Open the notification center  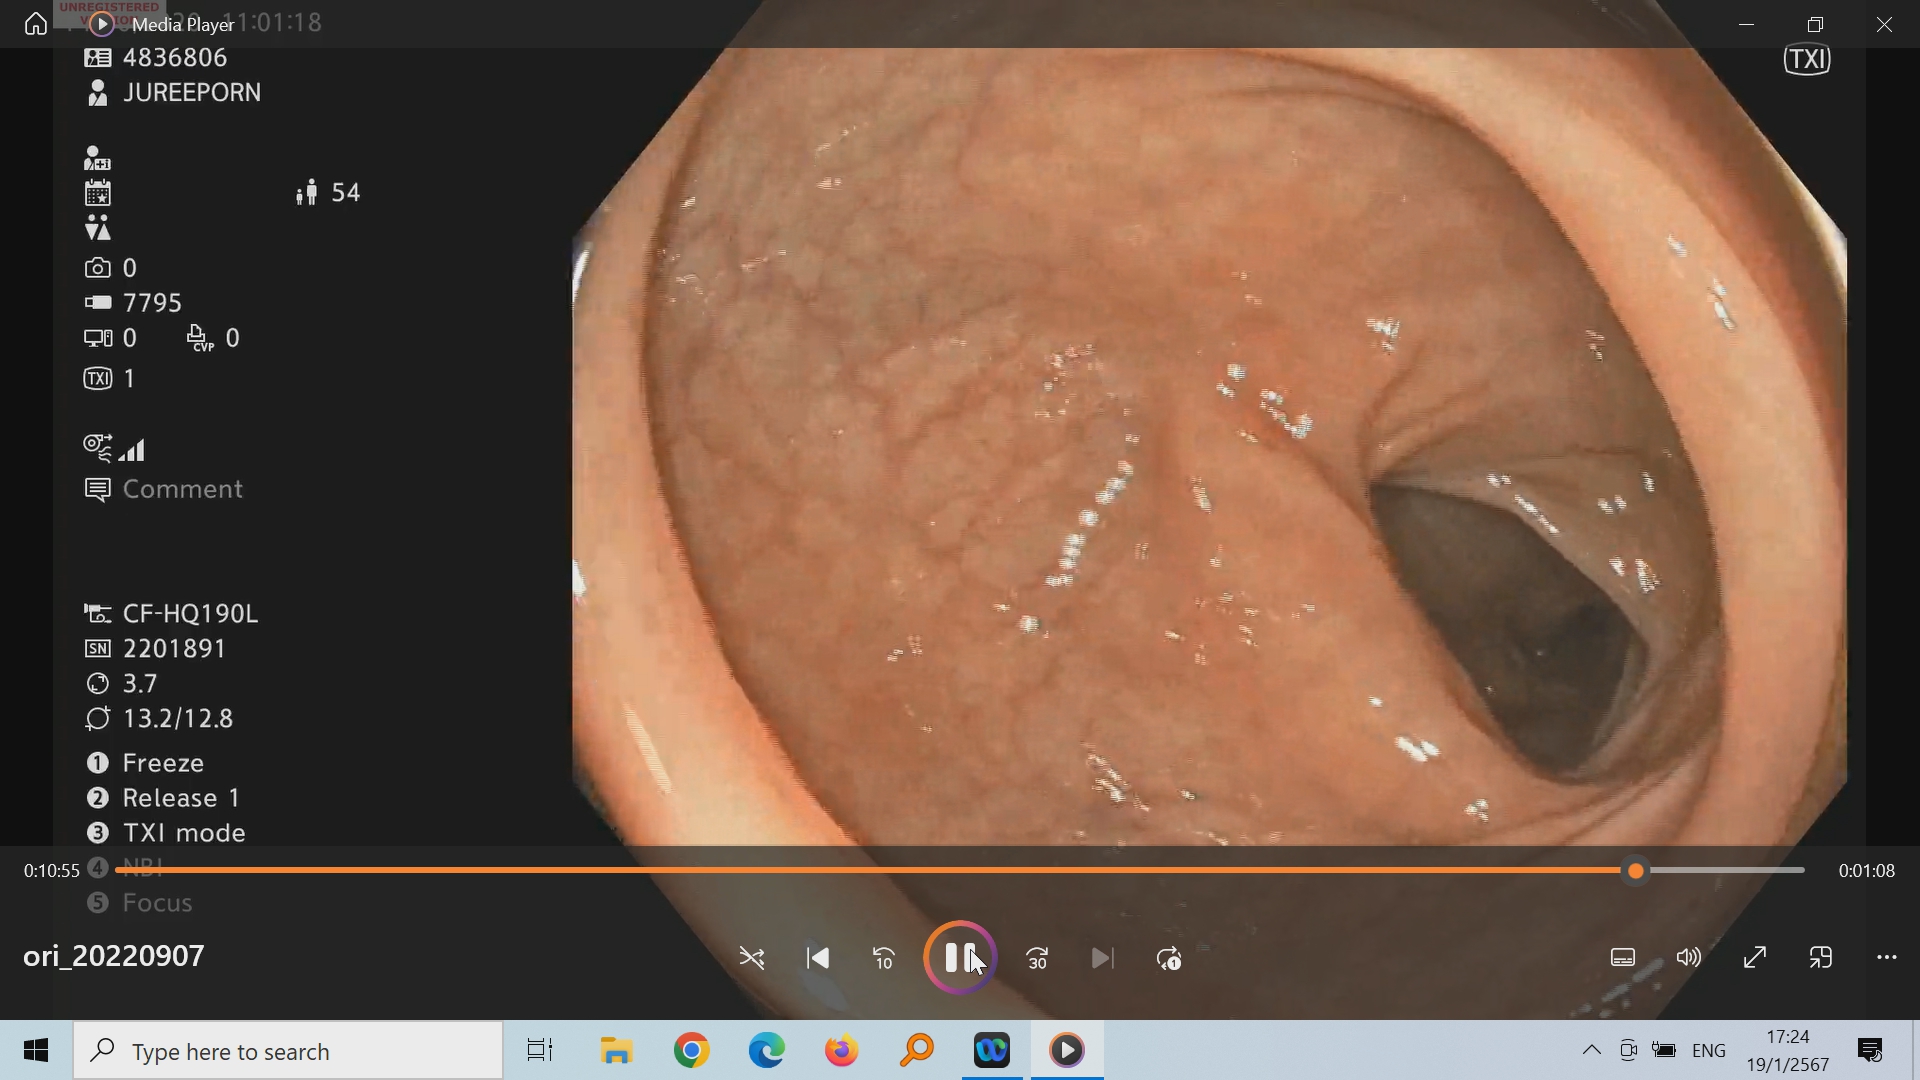coord(1870,1051)
